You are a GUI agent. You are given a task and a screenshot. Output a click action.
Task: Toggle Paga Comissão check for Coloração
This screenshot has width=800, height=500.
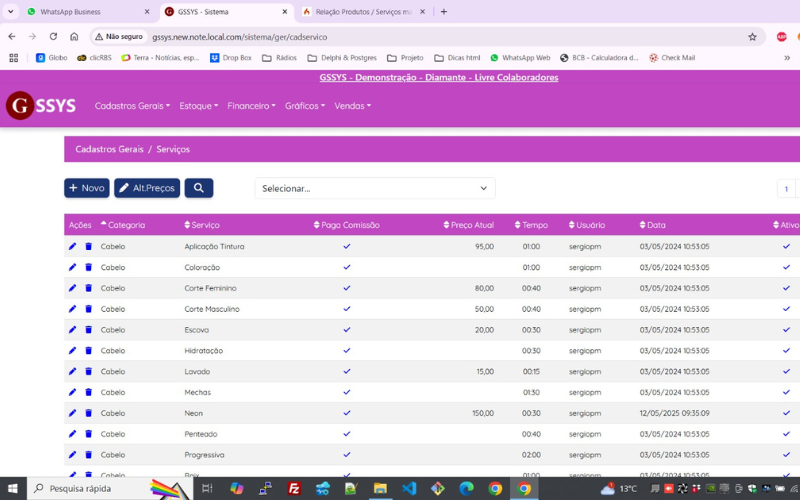click(347, 267)
